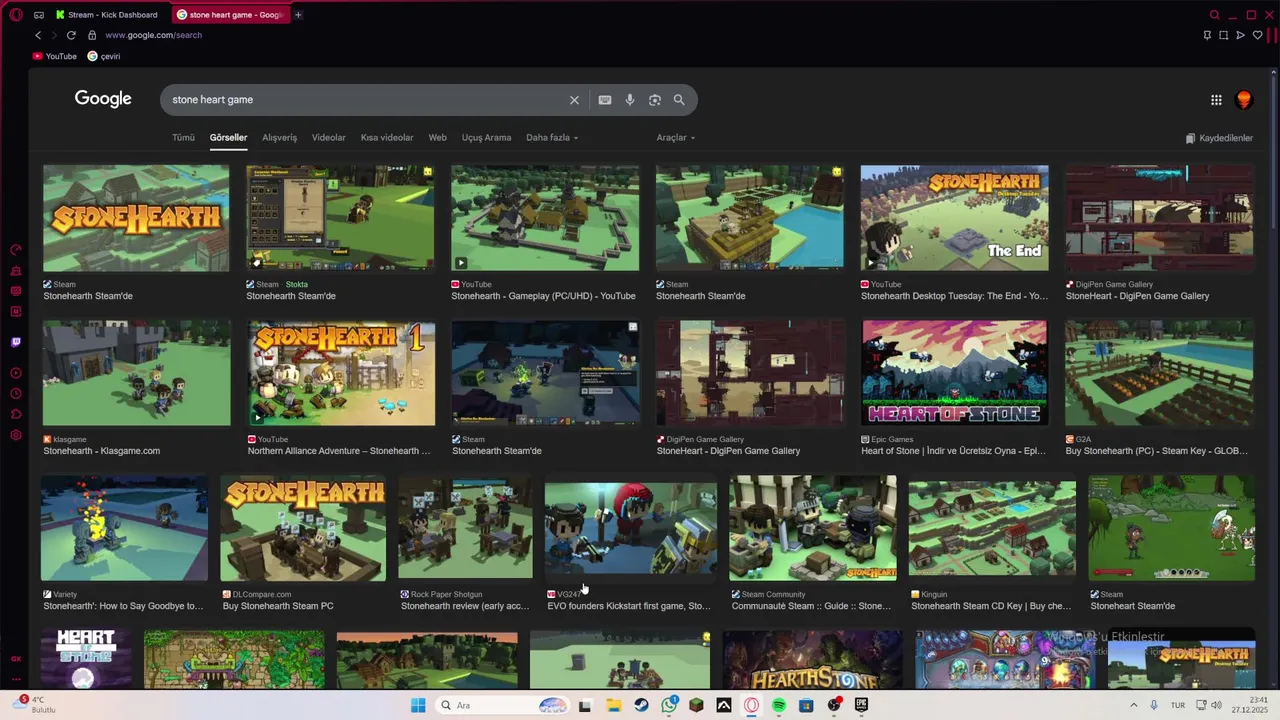The width and height of the screenshot is (1280, 720).
Task: Switch to Stream - Kick Dashboard tab
Action: click(108, 15)
